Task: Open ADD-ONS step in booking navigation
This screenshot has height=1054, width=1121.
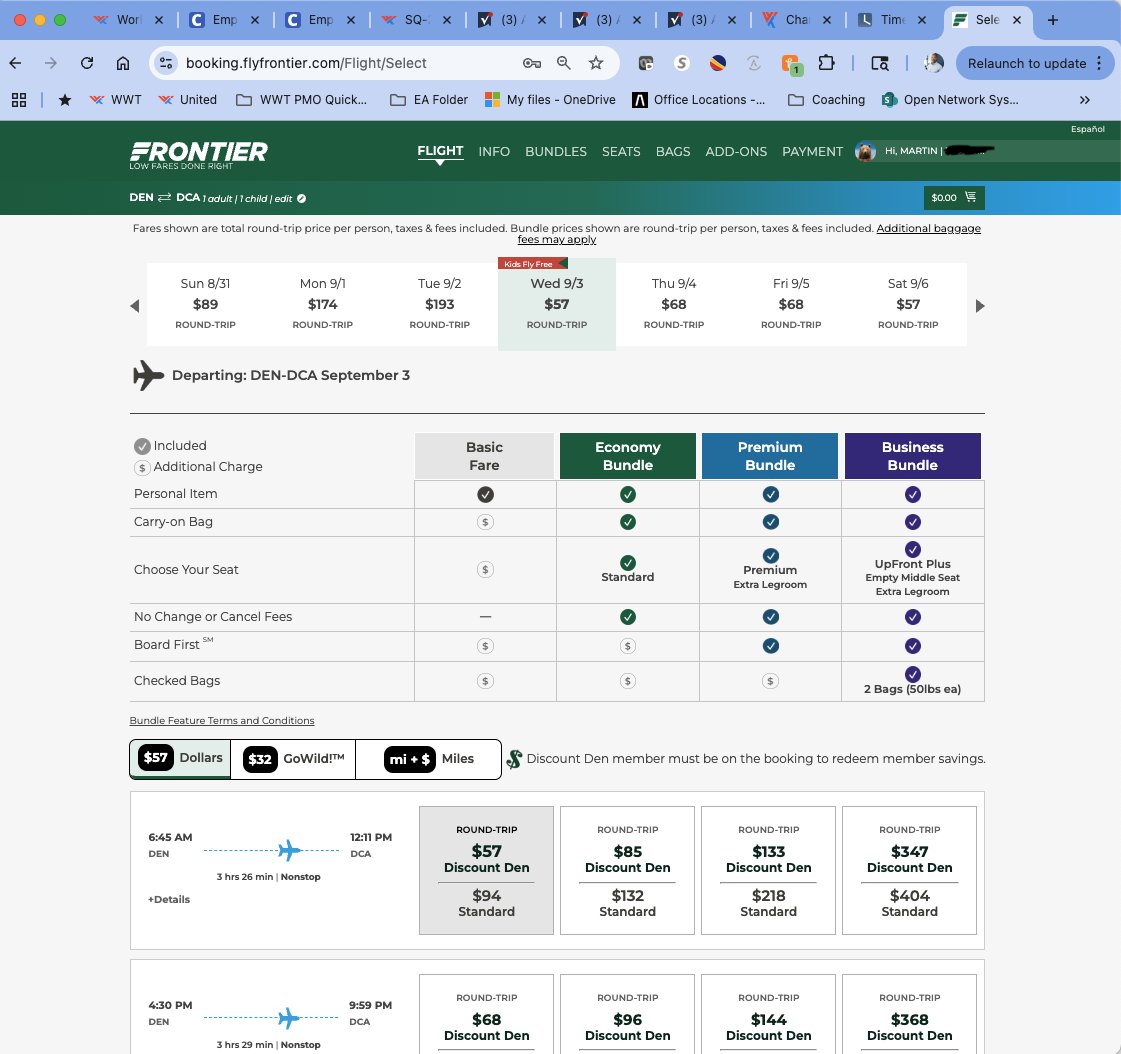Action: tap(736, 152)
